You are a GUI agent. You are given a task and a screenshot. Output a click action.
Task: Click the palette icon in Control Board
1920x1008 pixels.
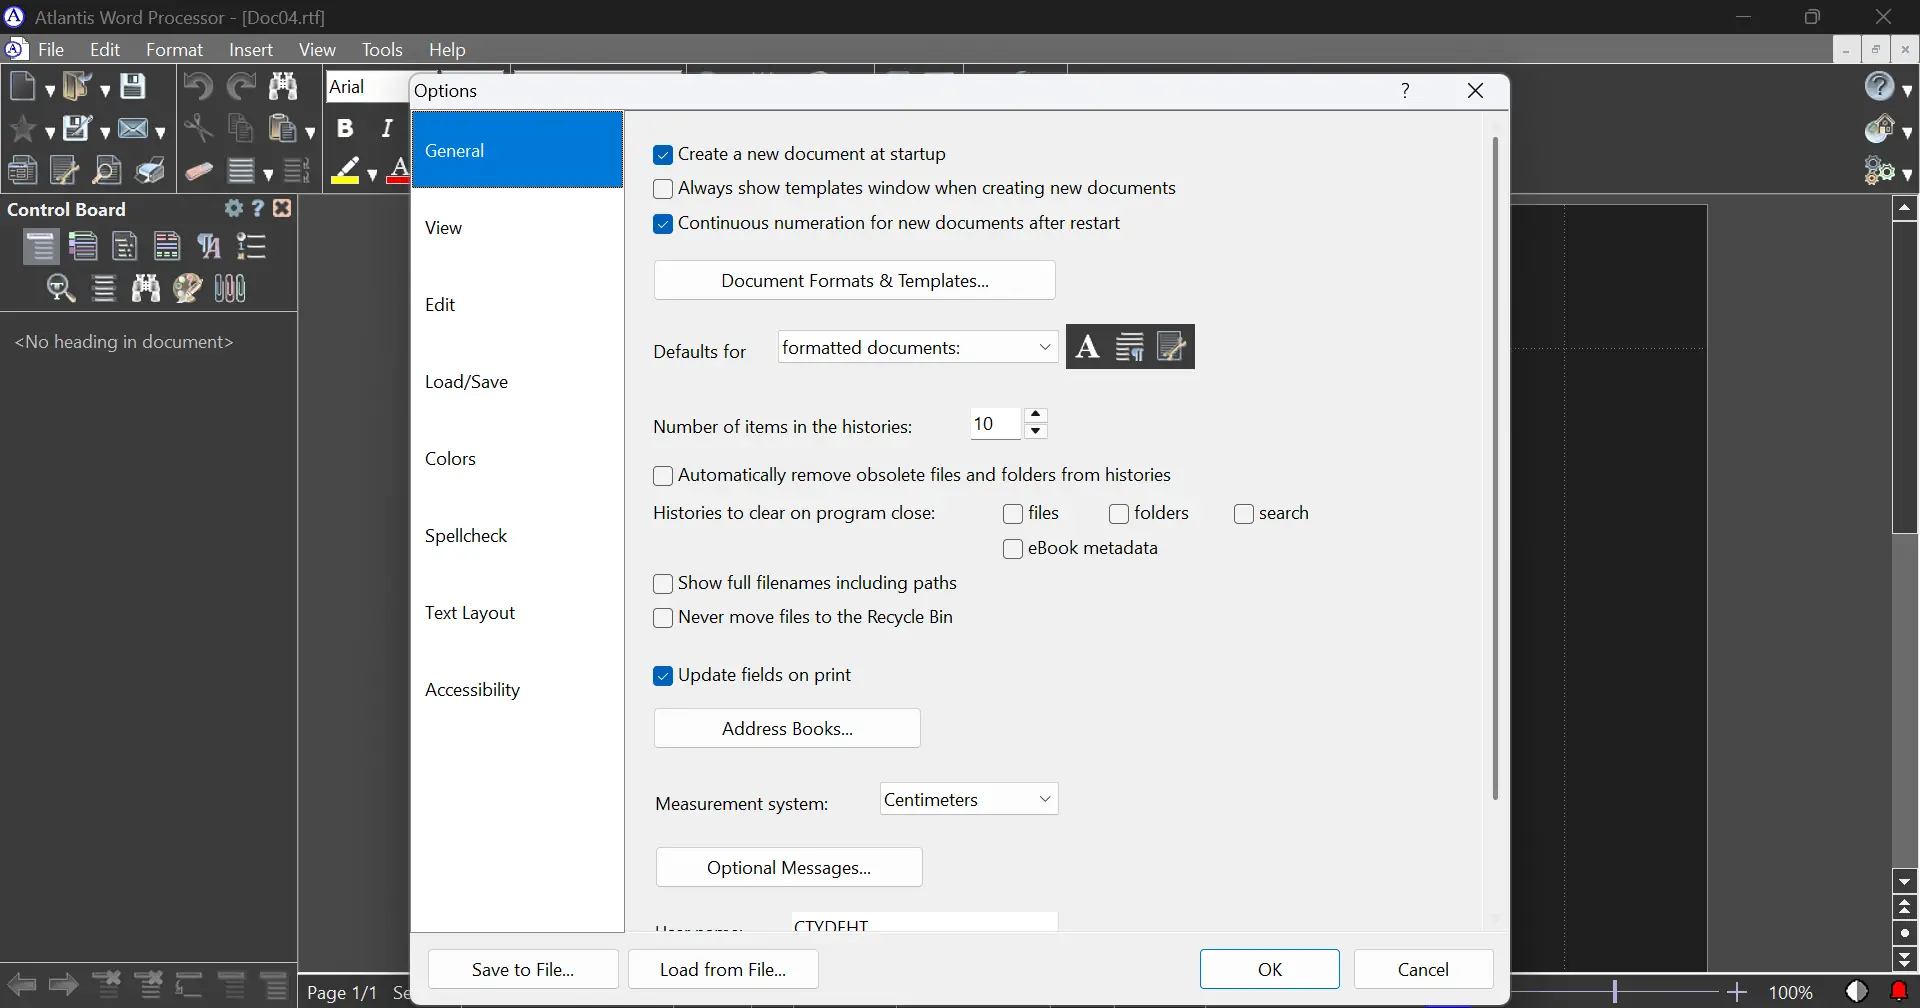pos(187,289)
